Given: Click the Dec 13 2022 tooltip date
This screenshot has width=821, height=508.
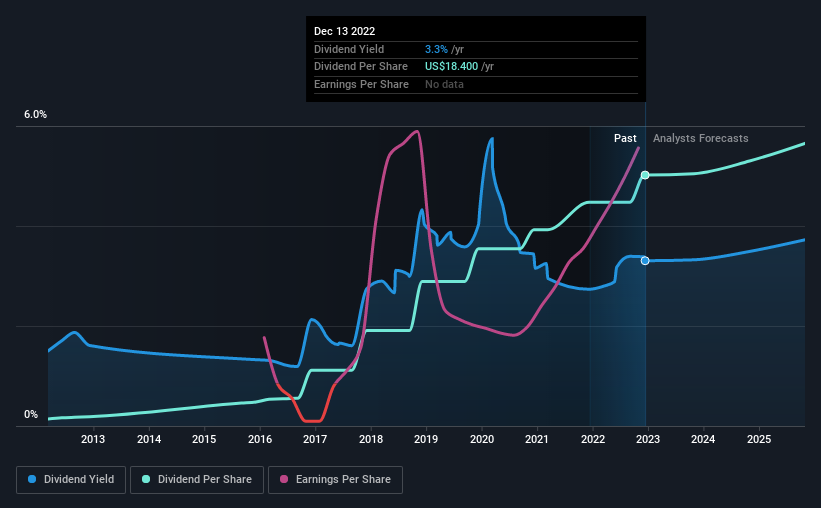Looking at the screenshot, I should tap(345, 31).
